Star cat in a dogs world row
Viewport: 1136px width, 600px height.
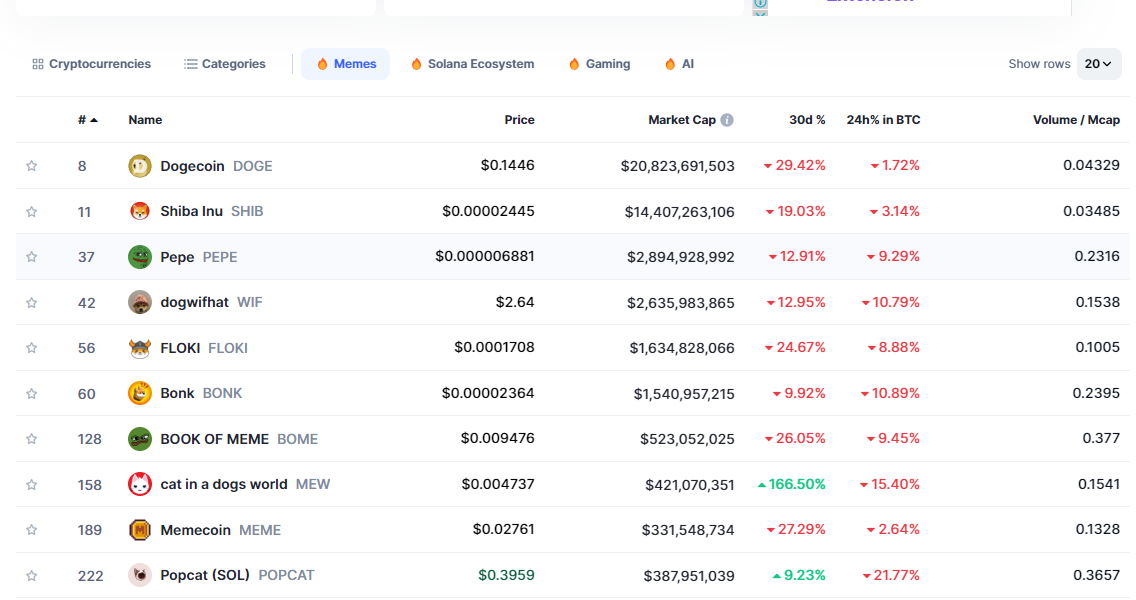[x=32, y=484]
